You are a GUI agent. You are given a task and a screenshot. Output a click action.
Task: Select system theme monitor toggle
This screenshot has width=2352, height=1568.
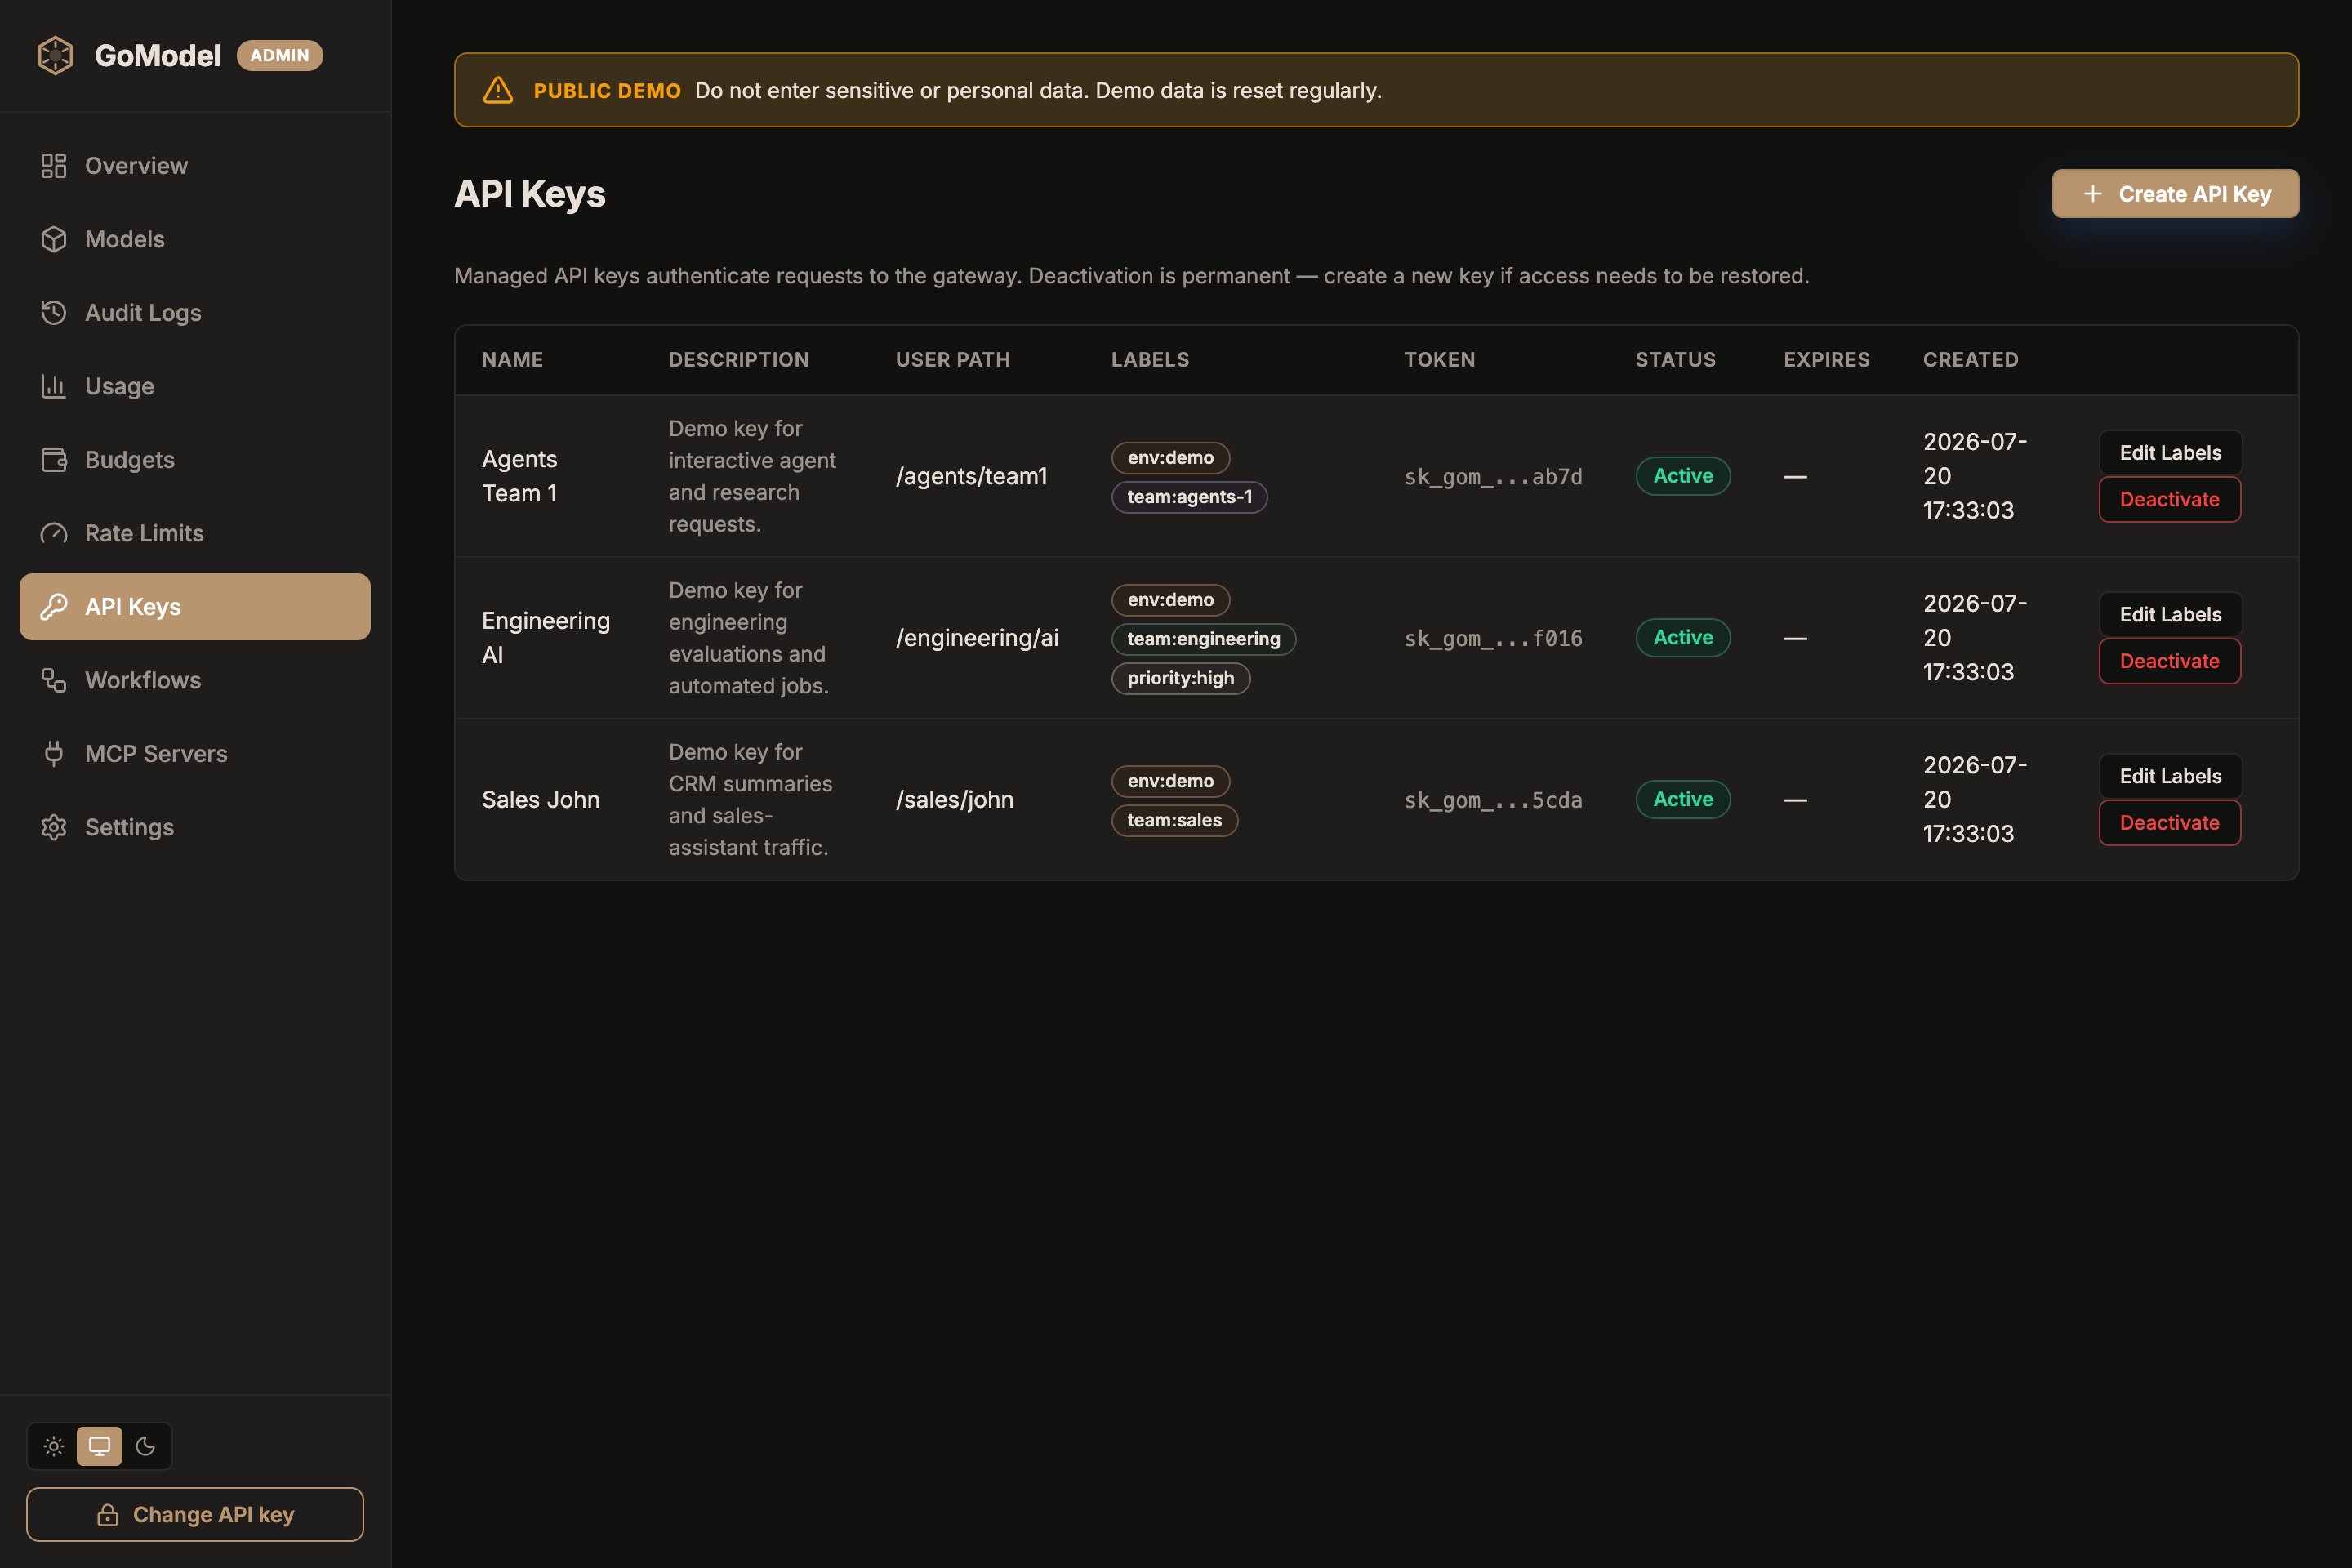(99, 1446)
